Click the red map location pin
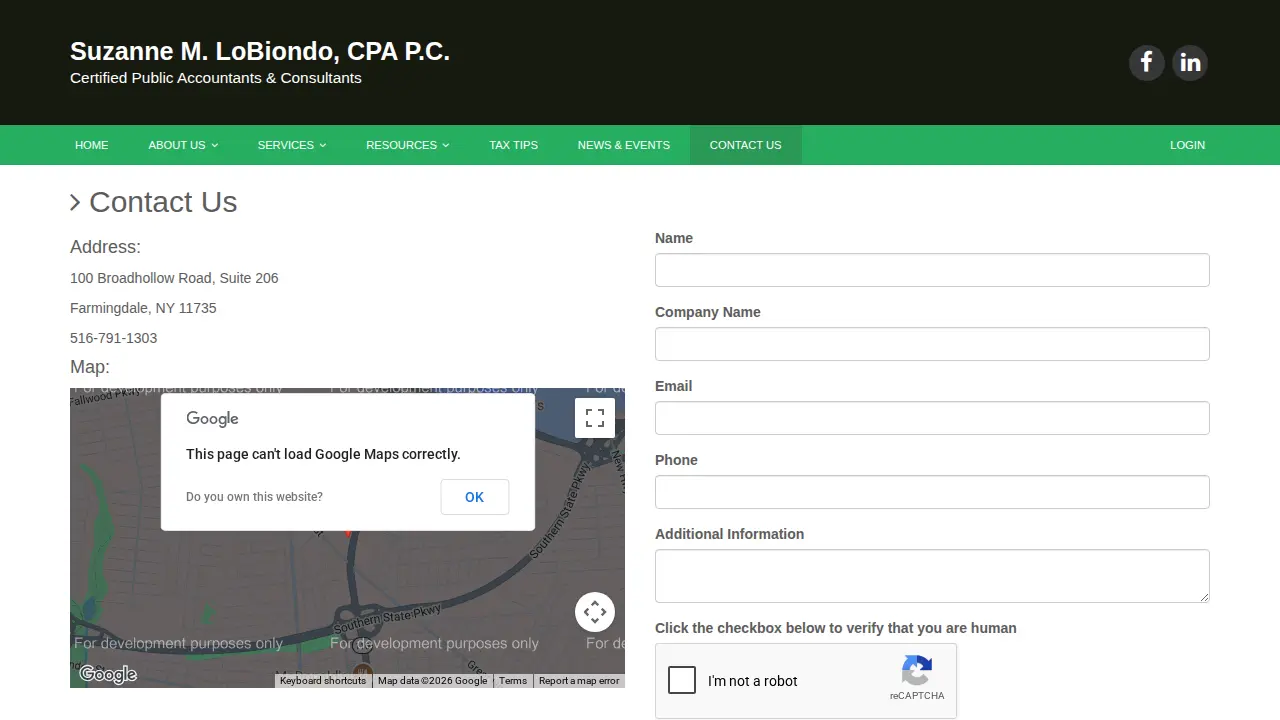The height and width of the screenshot is (720, 1280). (x=348, y=533)
